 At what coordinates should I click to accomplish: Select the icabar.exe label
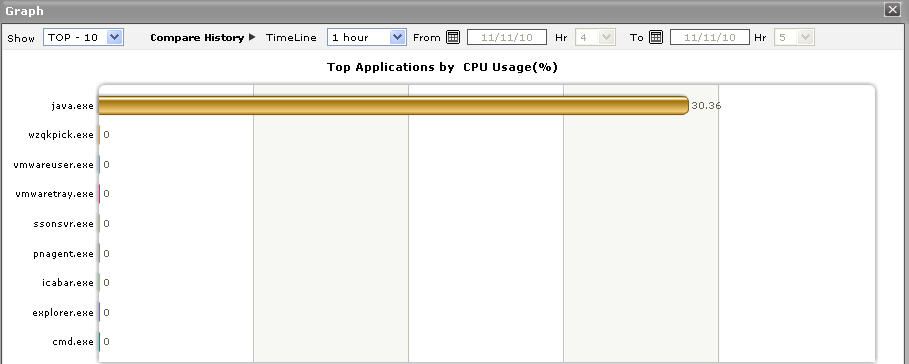point(68,283)
